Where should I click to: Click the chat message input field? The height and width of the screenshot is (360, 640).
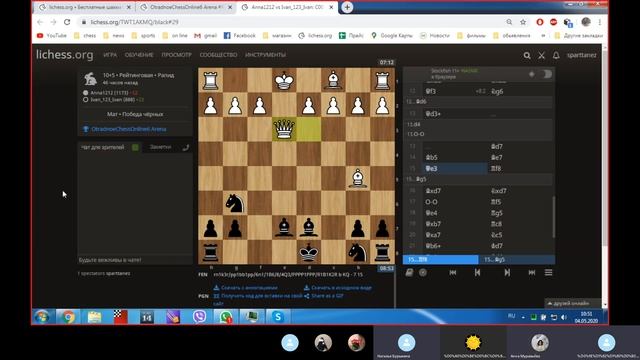point(135,260)
